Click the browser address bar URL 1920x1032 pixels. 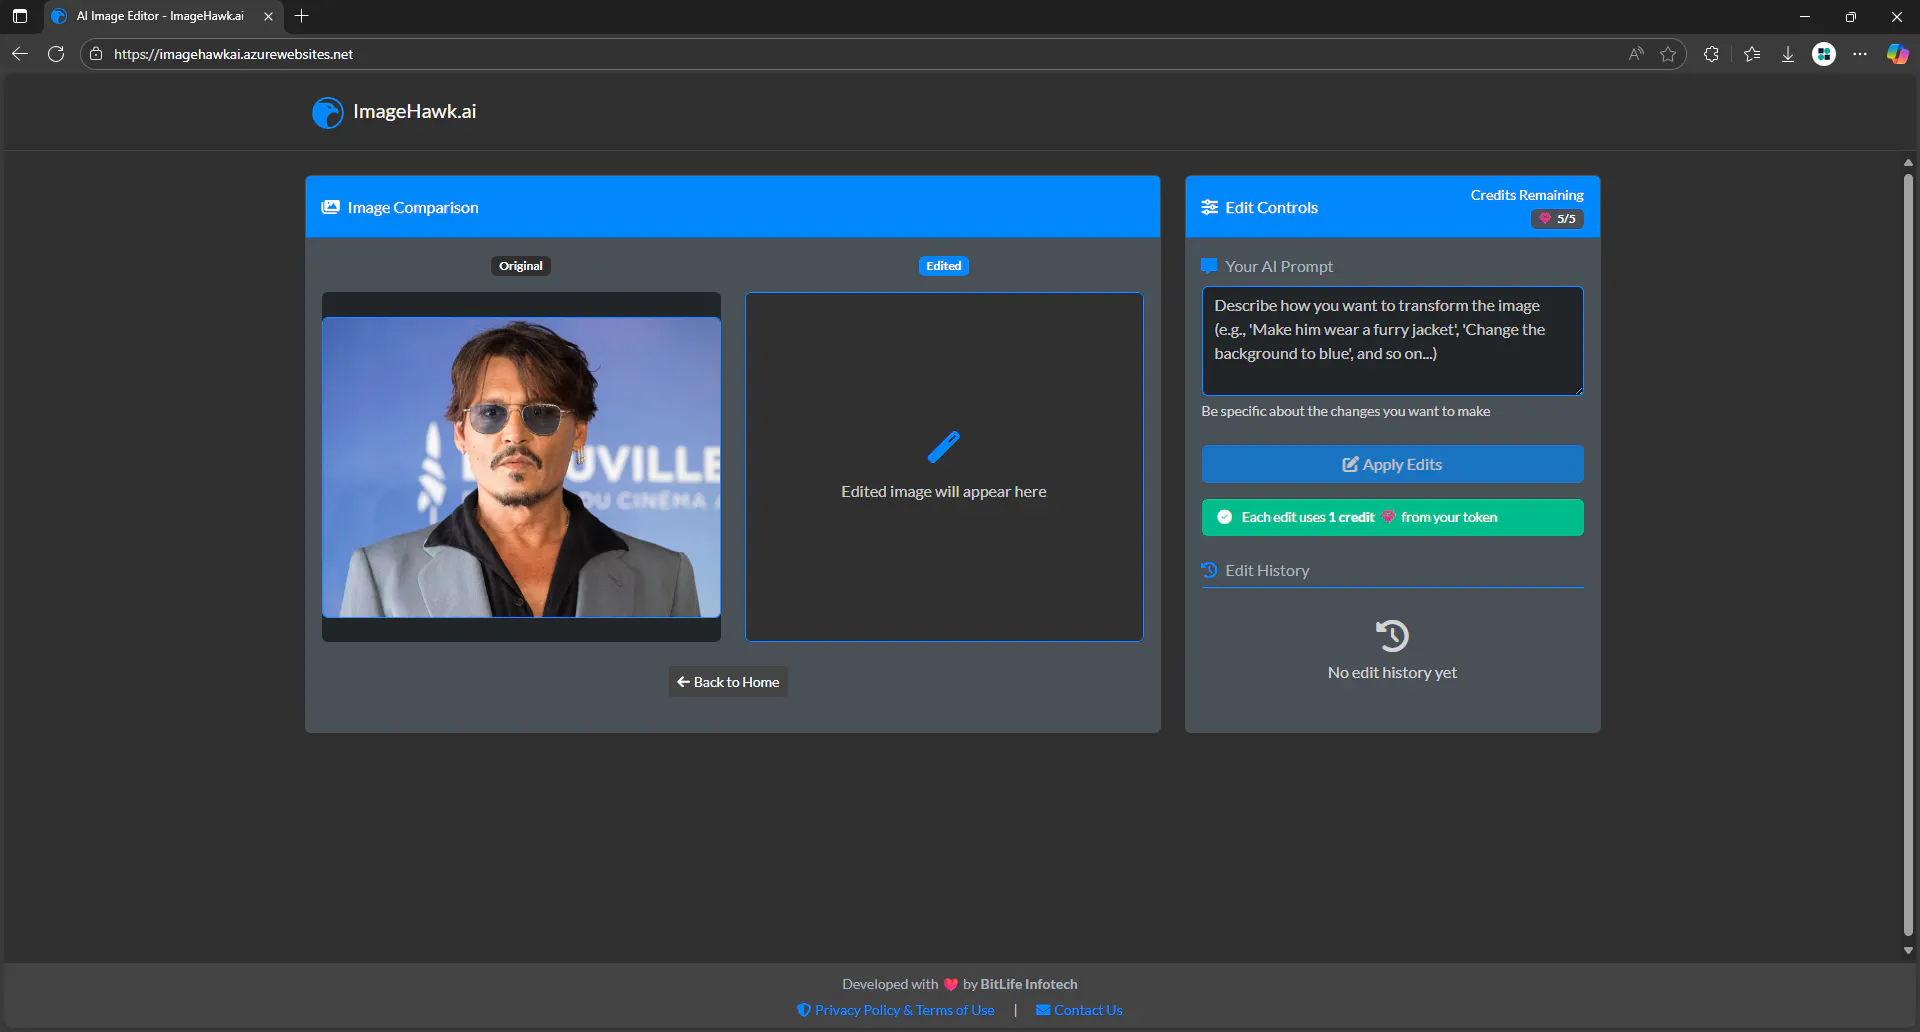233,54
